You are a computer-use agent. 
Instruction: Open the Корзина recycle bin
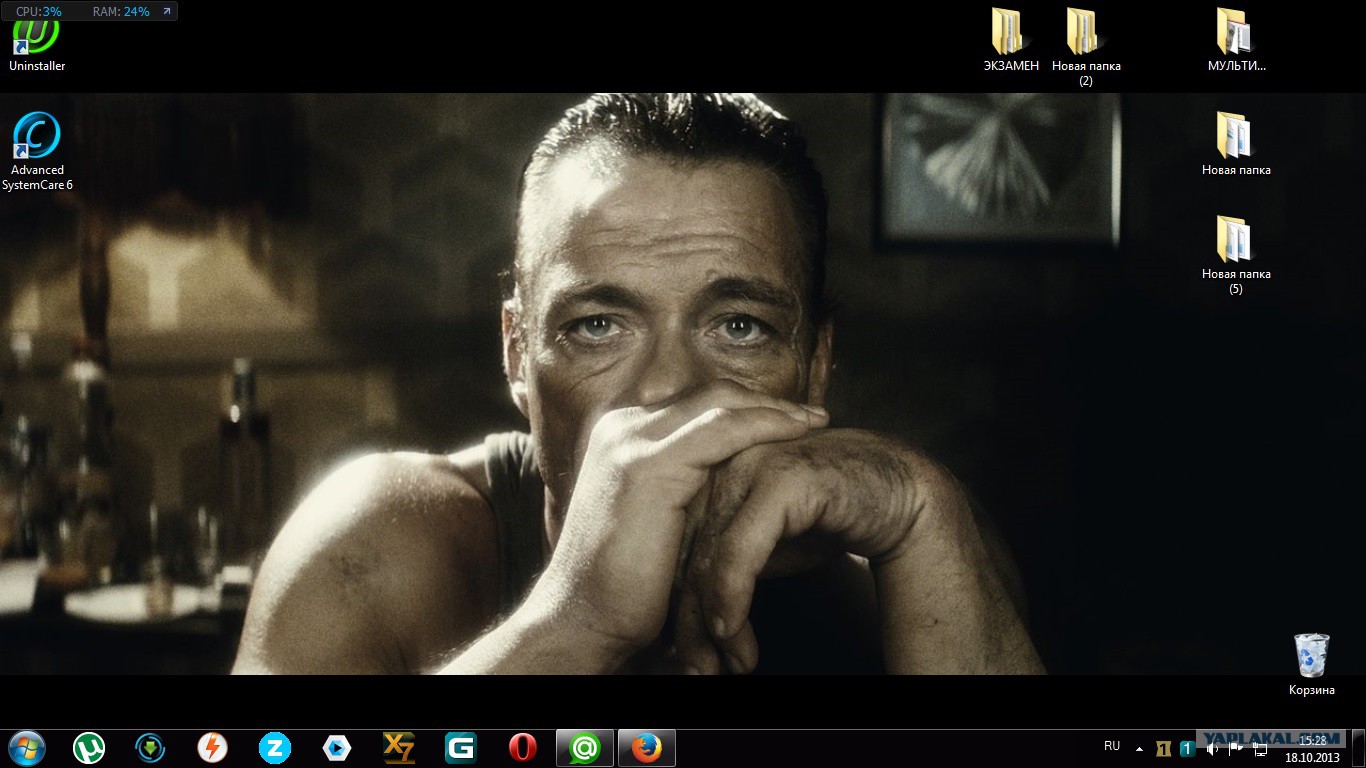coord(1311,664)
